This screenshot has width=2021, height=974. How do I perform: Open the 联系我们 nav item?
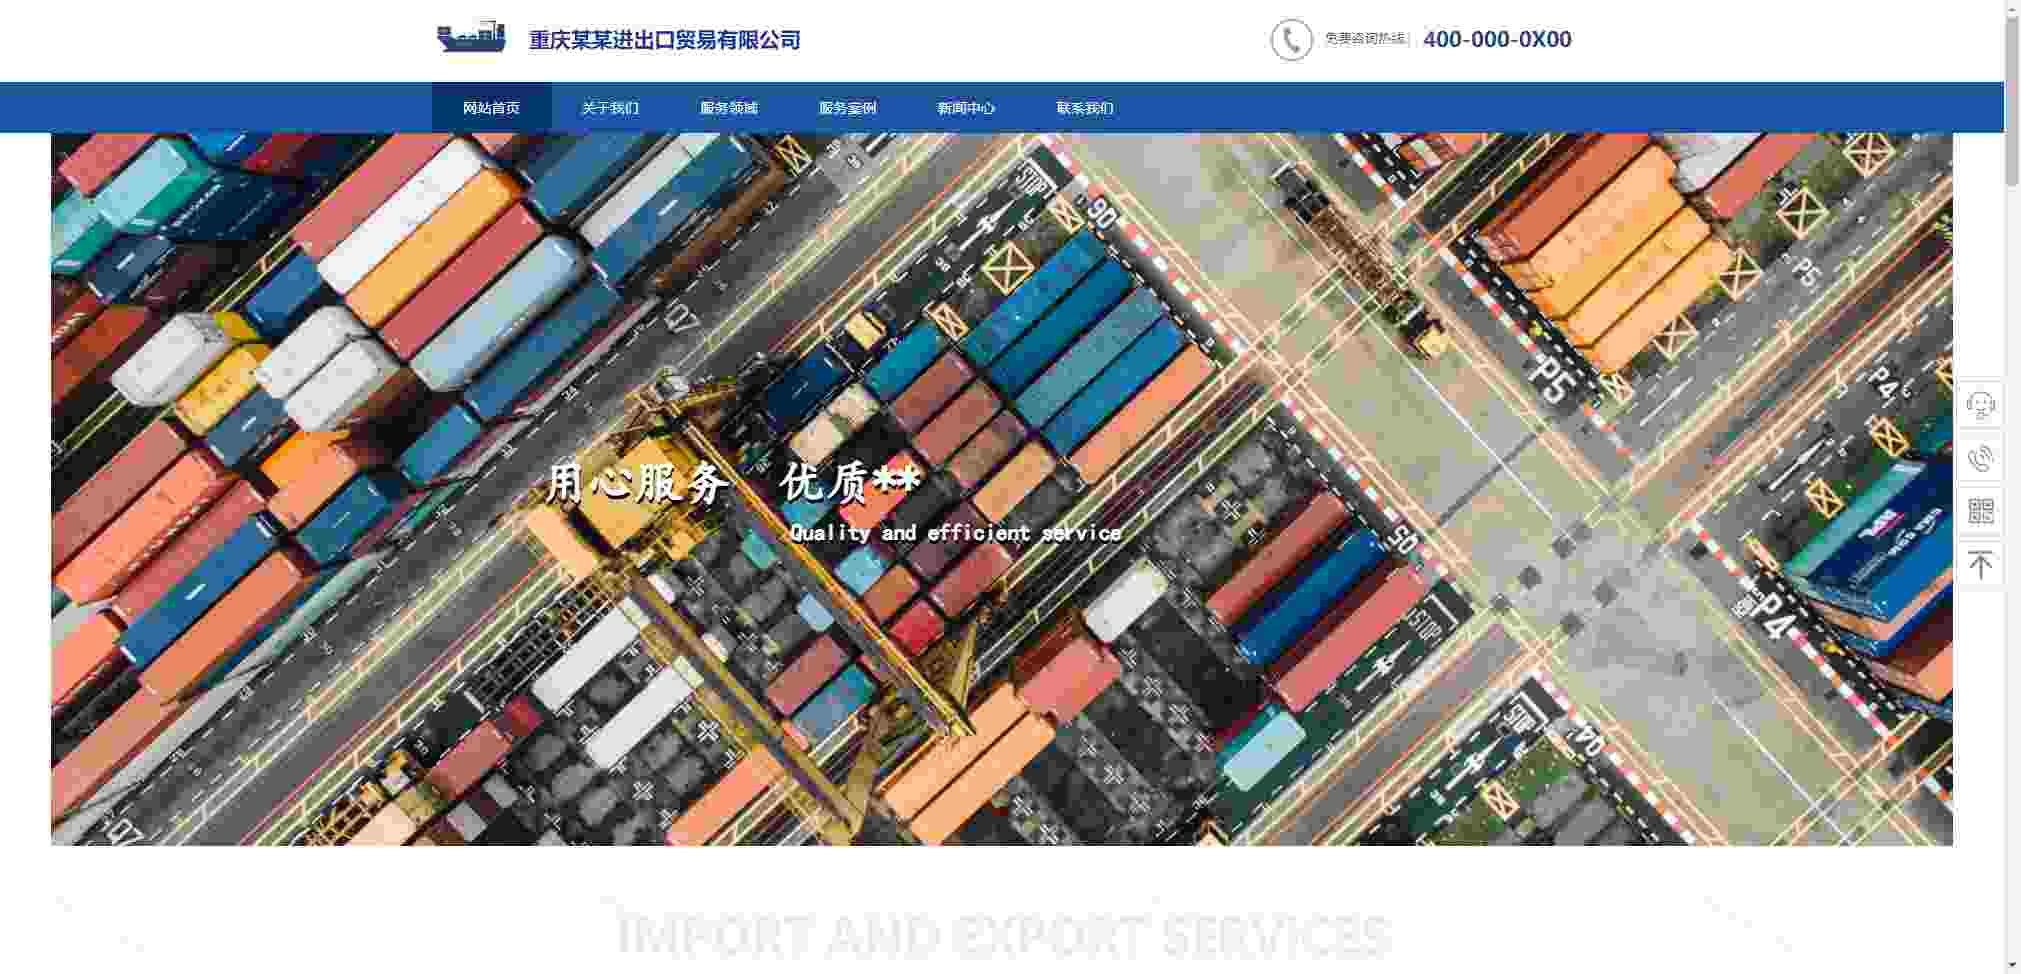click(x=1085, y=108)
